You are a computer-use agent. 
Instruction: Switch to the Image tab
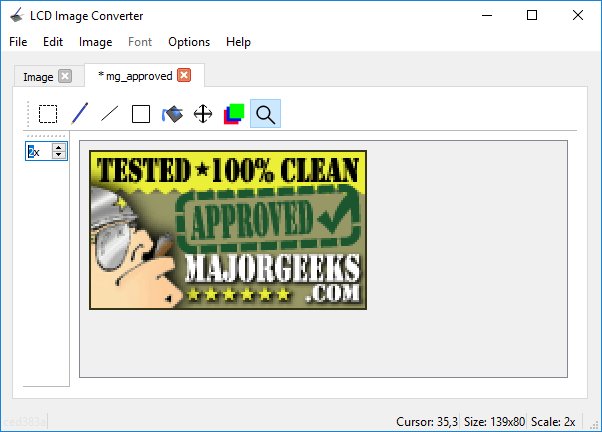click(38, 77)
